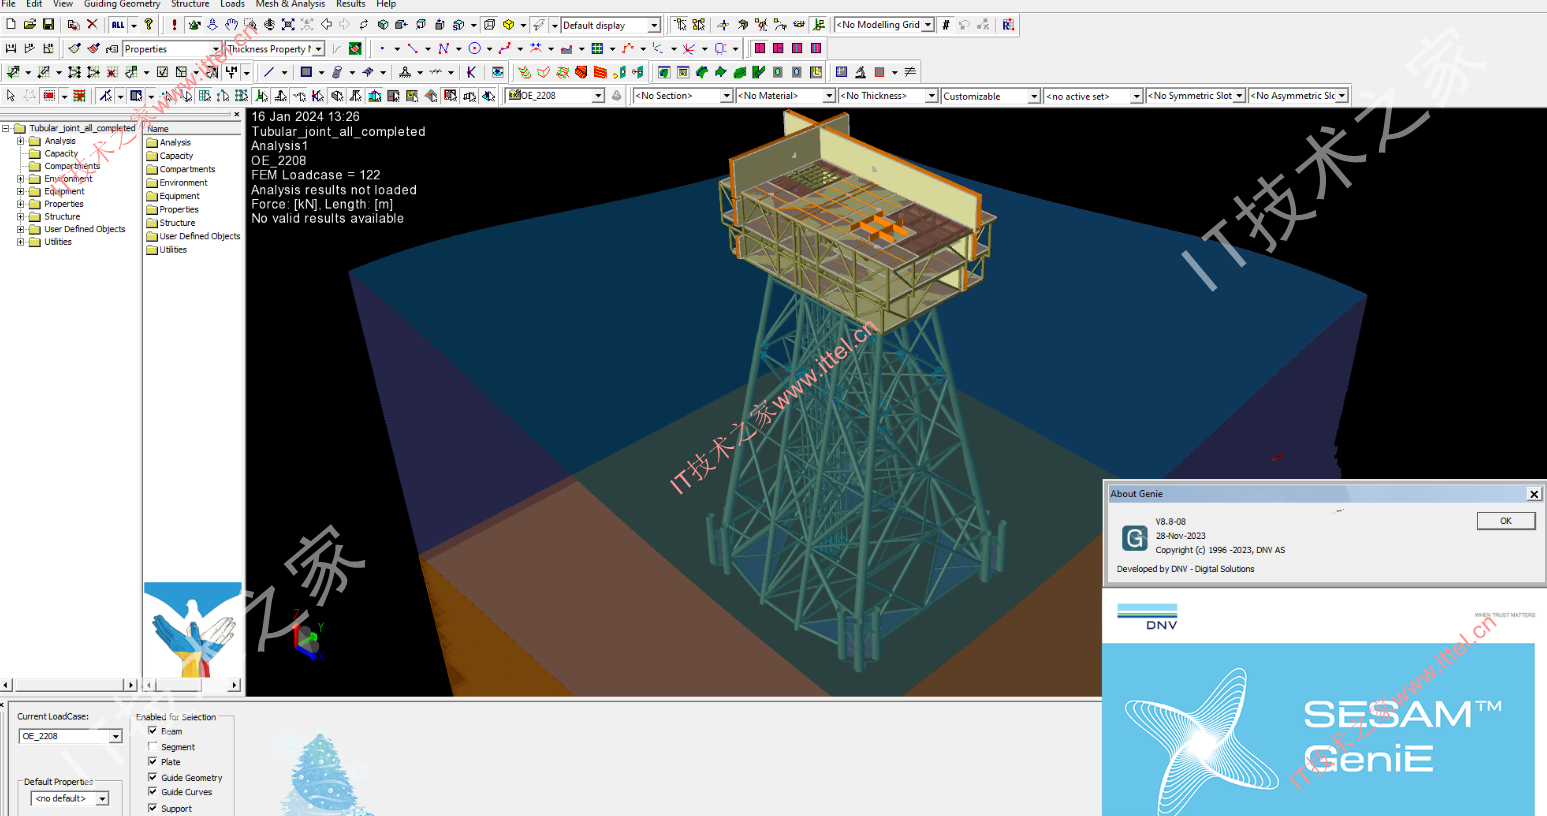Image resolution: width=1547 pixels, height=816 pixels.
Task: Click the fit-to-view zoom extents icon
Action: (x=288, y=25)
